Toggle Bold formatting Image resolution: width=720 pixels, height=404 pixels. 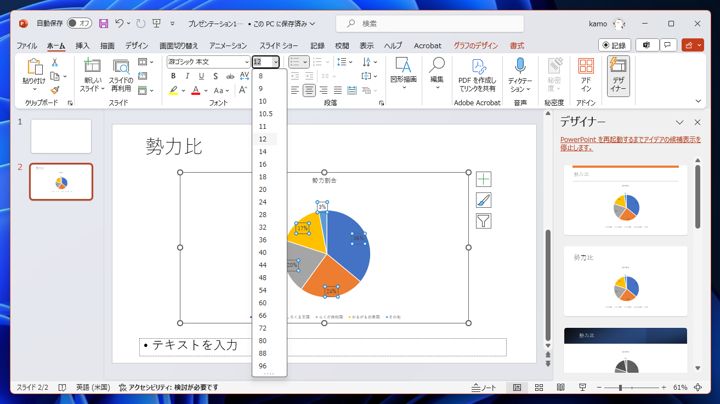click(173, 76)
